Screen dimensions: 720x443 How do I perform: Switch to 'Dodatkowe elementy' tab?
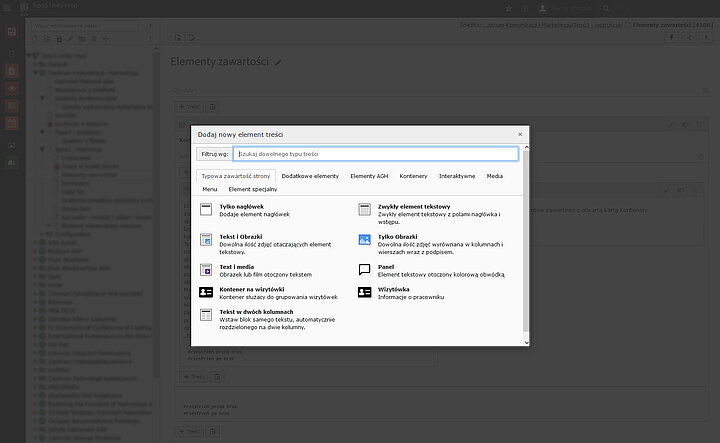(x=310, y=176)
